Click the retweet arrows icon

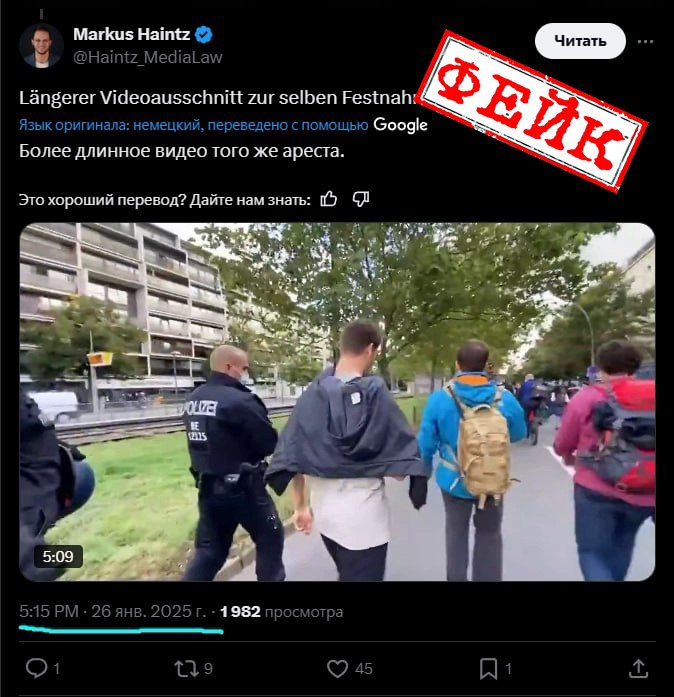[186, 669]
